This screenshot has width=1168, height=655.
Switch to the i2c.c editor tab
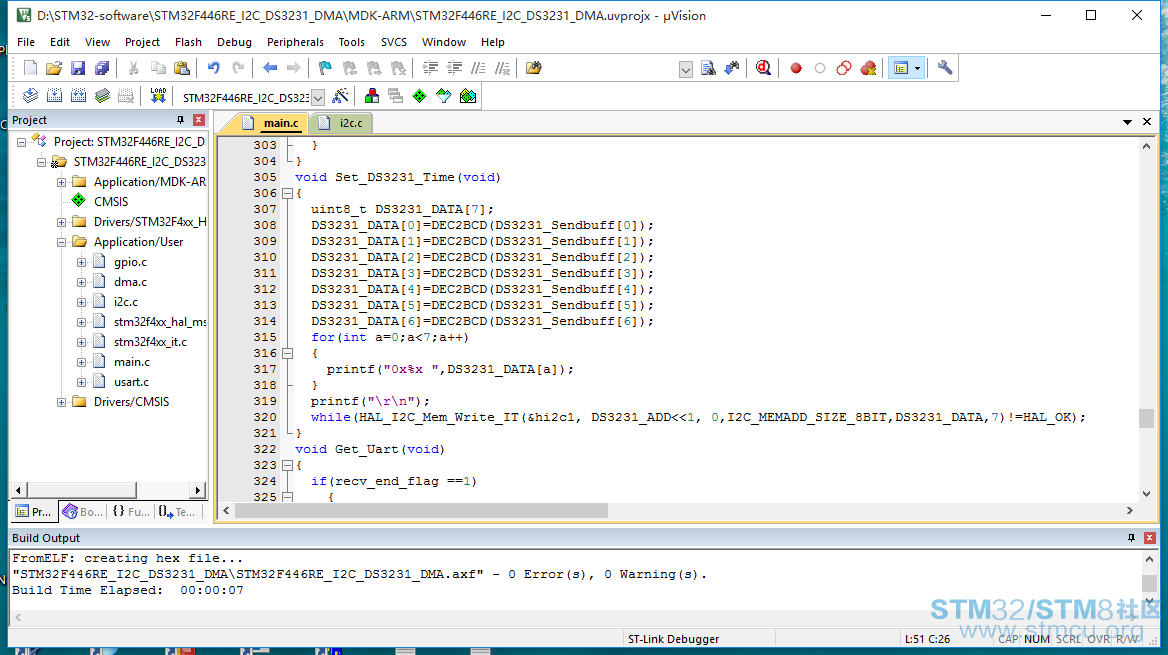coord(342,123)
